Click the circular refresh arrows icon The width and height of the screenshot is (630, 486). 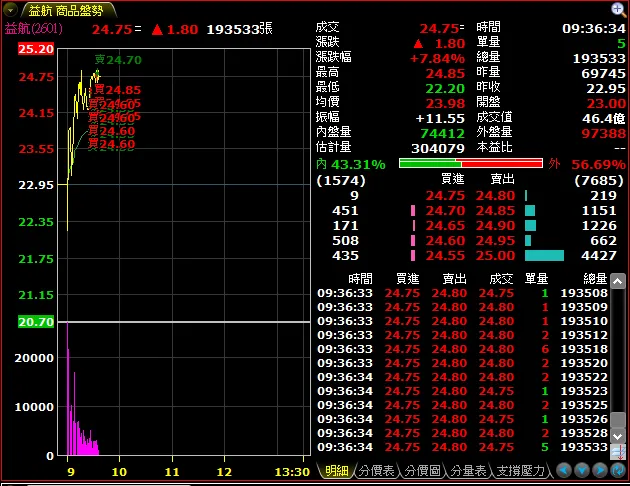point(618,470)
